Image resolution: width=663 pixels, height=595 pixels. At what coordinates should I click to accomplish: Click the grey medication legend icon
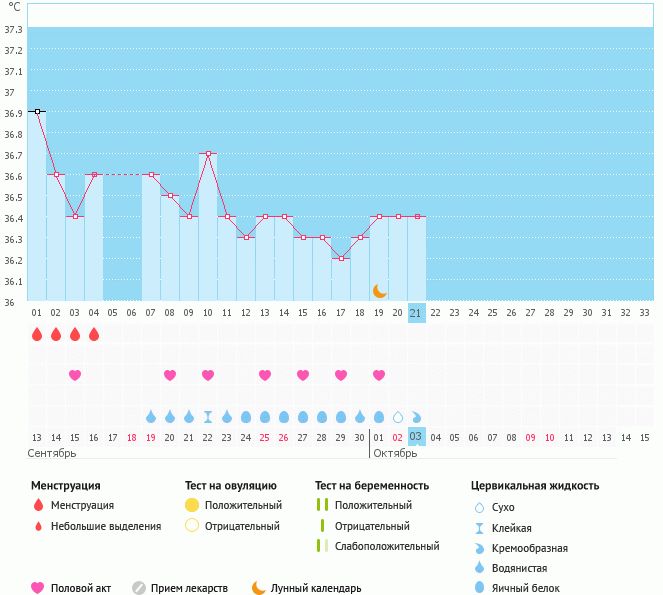pyautogui.click(x=139, y=587)
